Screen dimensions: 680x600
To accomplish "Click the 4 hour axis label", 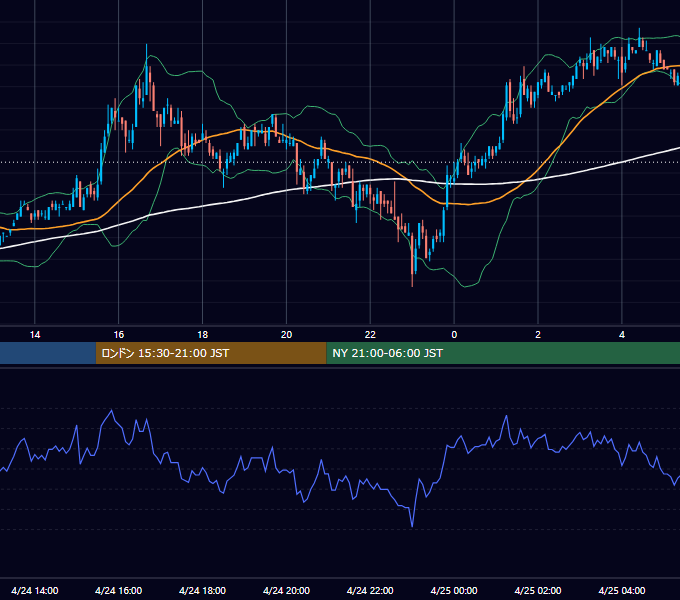I will 622,335.
